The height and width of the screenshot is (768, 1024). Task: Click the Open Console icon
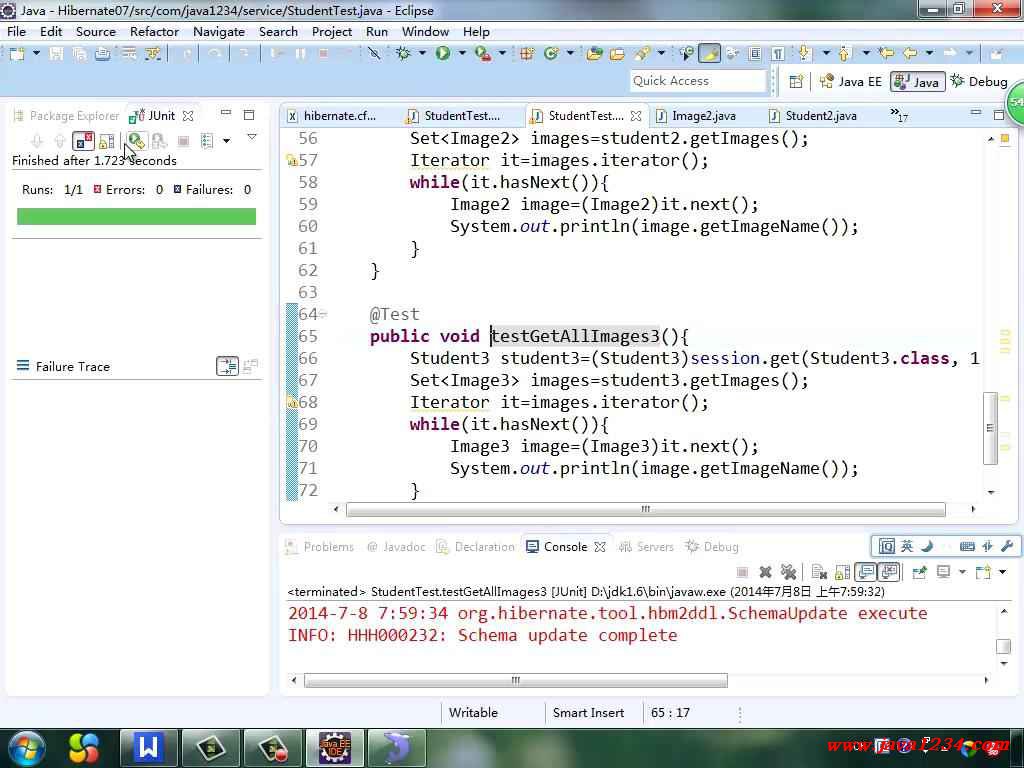pyautogui.click(x=983, y=572)
